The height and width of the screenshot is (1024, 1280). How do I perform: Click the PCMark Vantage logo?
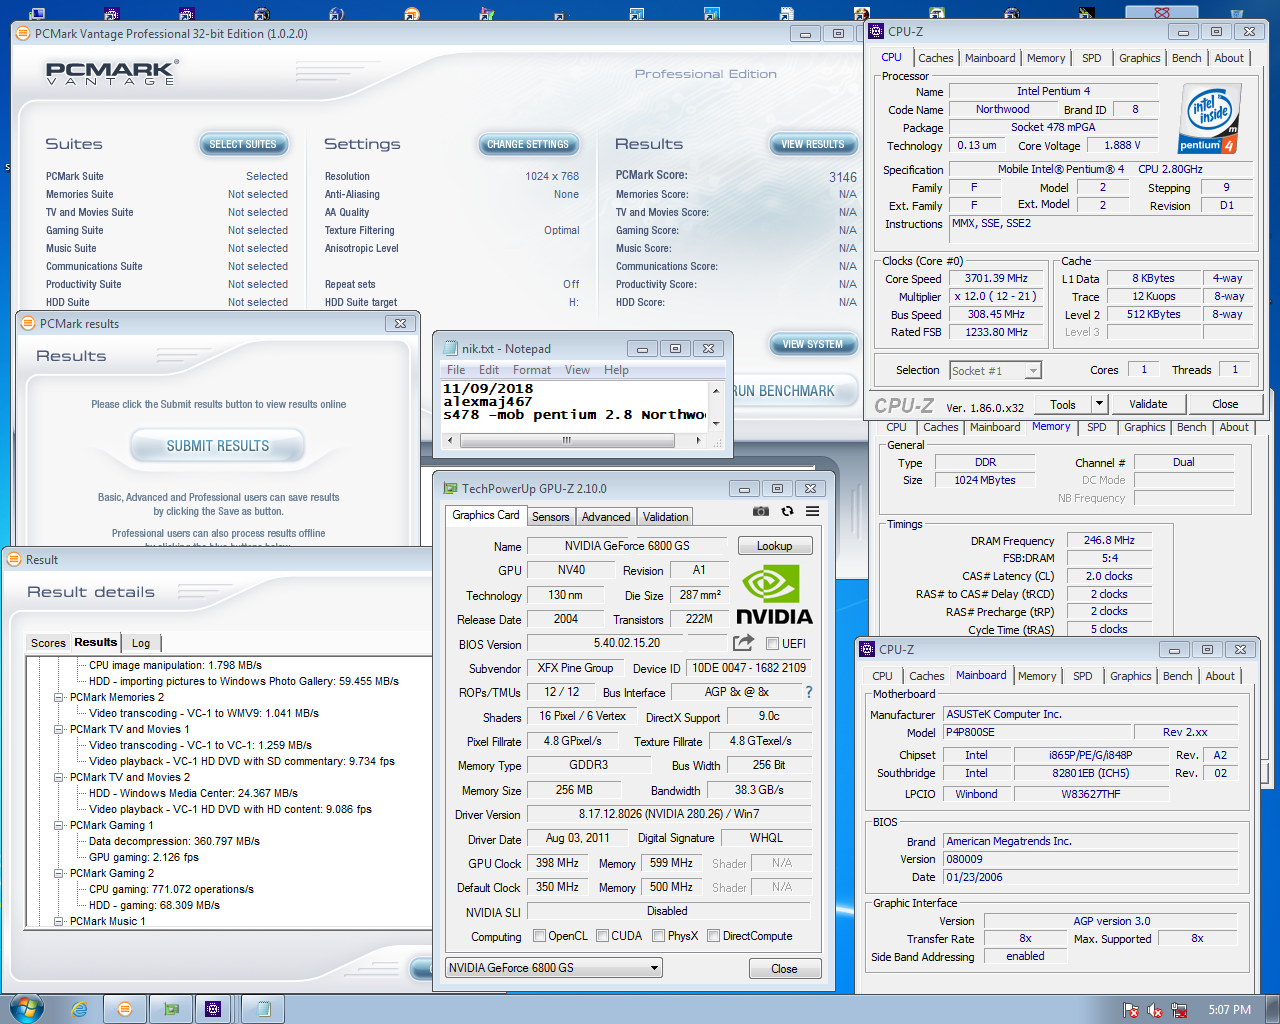point(112,72)
